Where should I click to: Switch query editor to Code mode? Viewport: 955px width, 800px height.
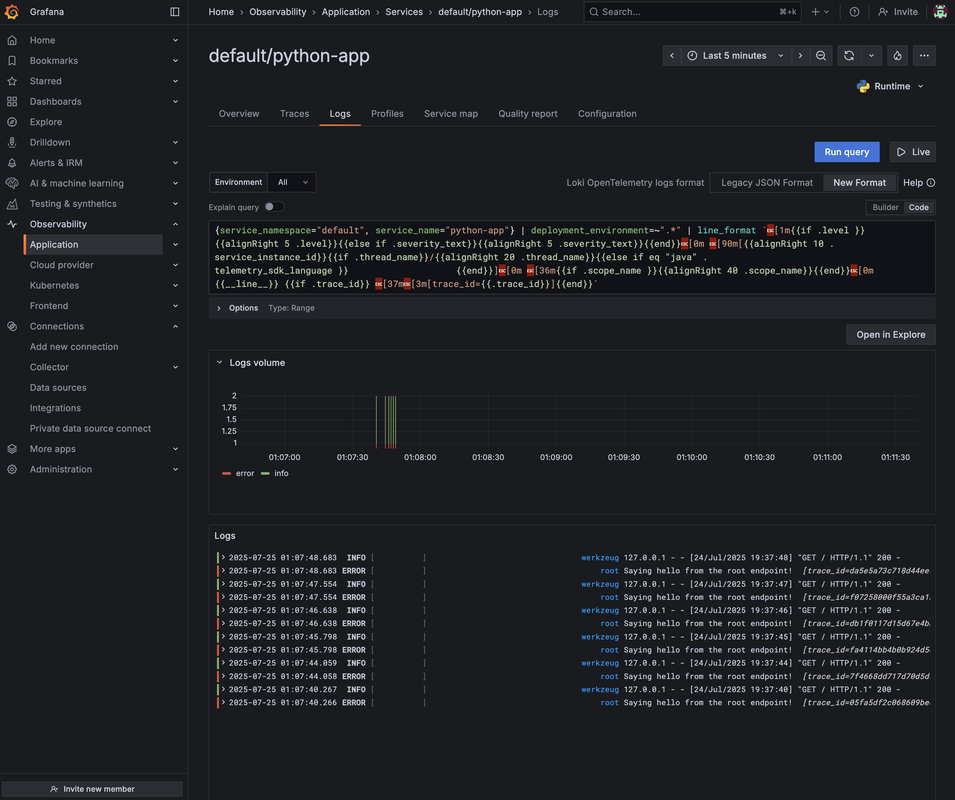click(x=918, y=208)
